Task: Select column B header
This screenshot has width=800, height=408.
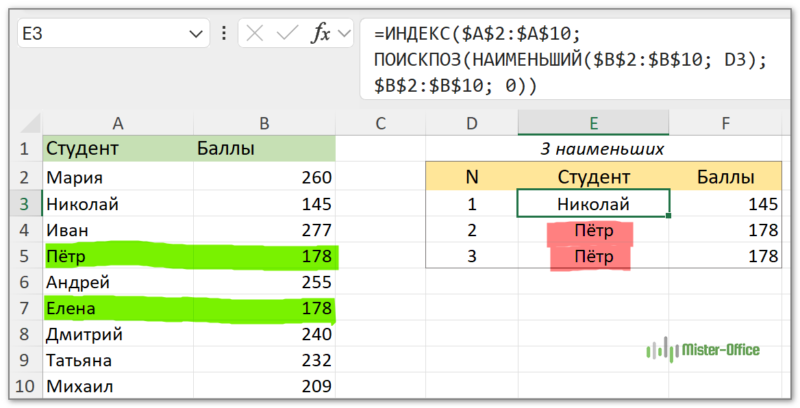Action: tap(263, 123)
